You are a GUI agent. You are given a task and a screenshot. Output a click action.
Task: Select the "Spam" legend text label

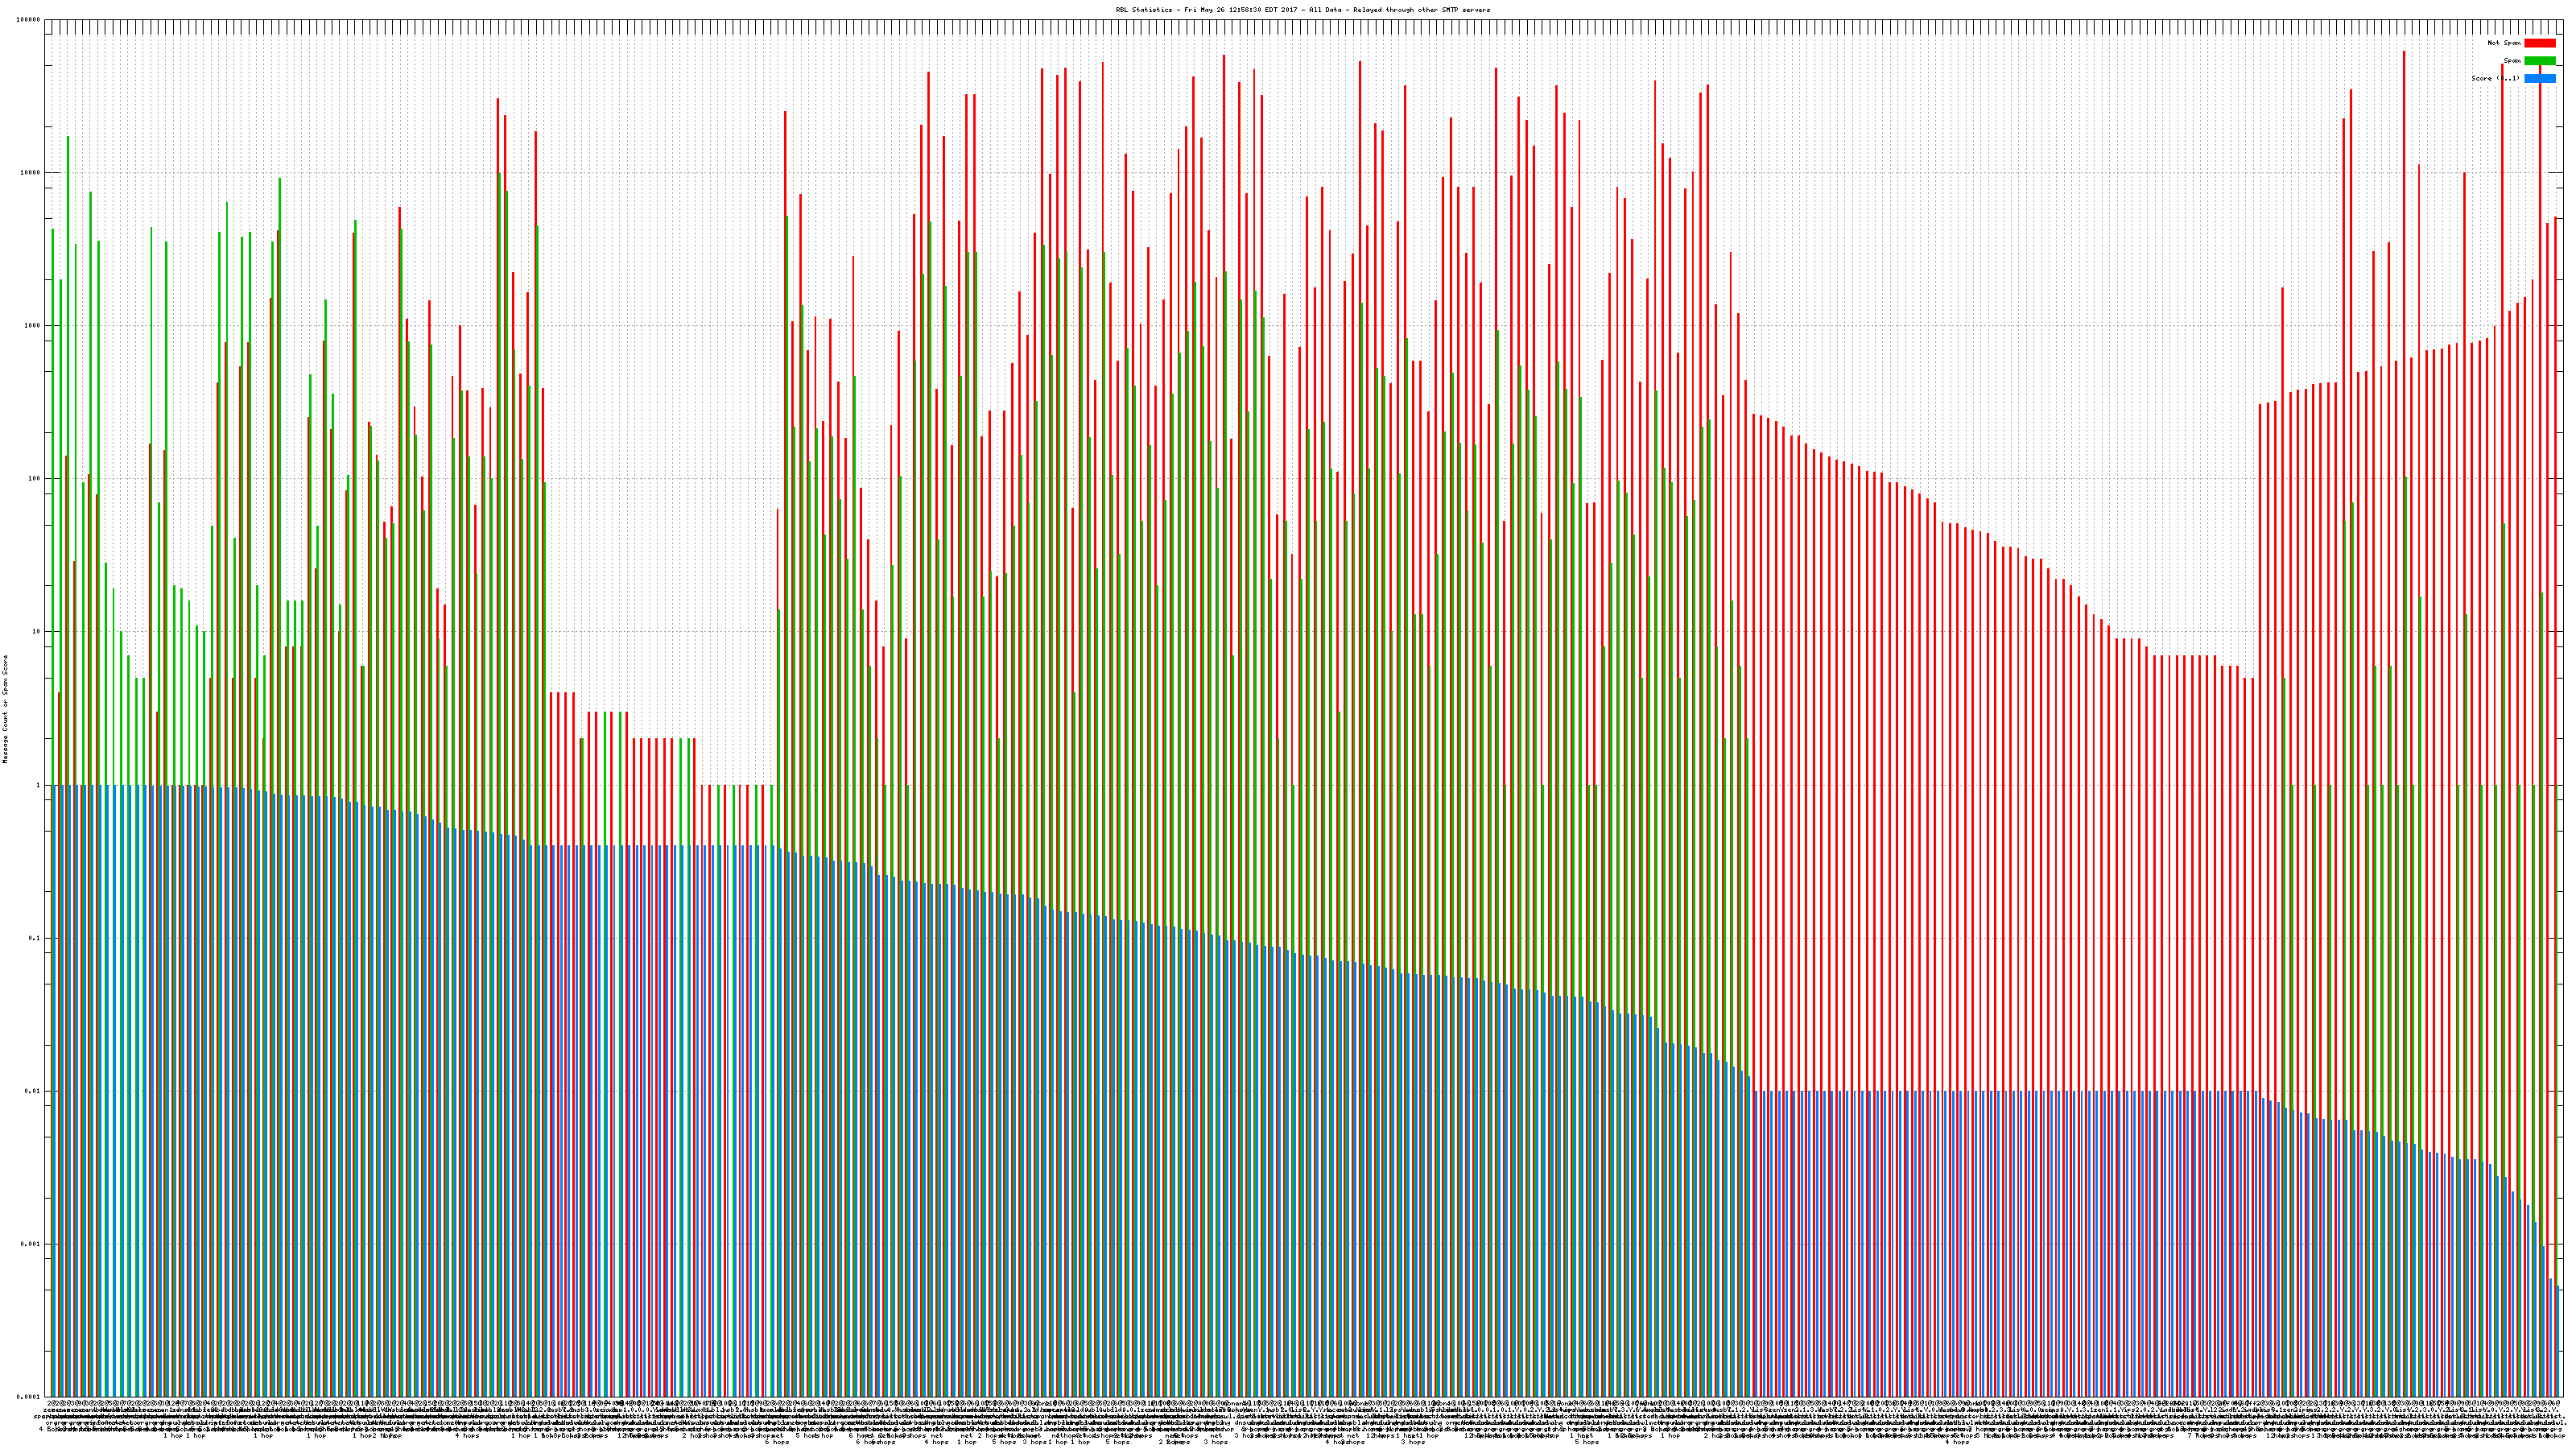2512,61
